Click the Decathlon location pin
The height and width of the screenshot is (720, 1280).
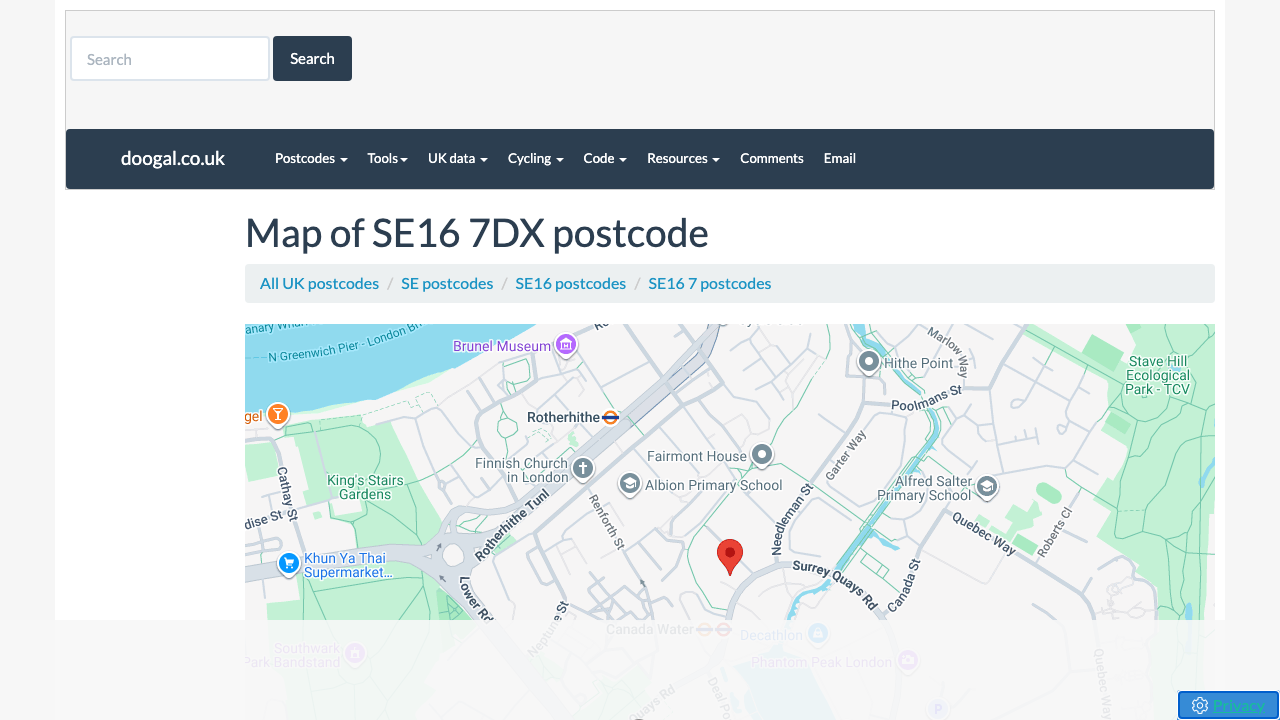point(817,634)
